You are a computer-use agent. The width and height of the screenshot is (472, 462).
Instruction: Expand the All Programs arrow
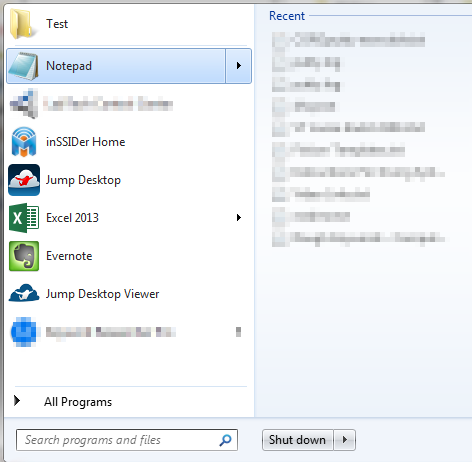tap(17, 400)
